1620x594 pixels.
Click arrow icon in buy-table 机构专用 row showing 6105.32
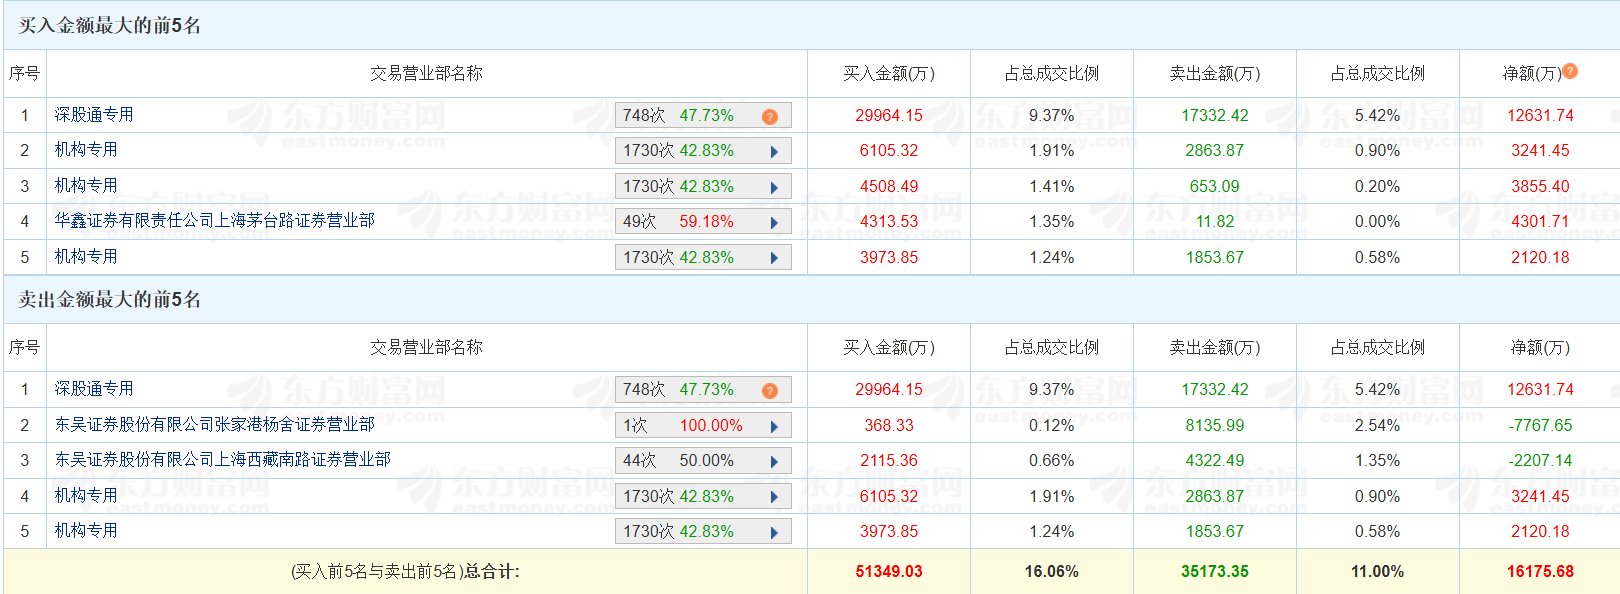(x=774, y=152)
